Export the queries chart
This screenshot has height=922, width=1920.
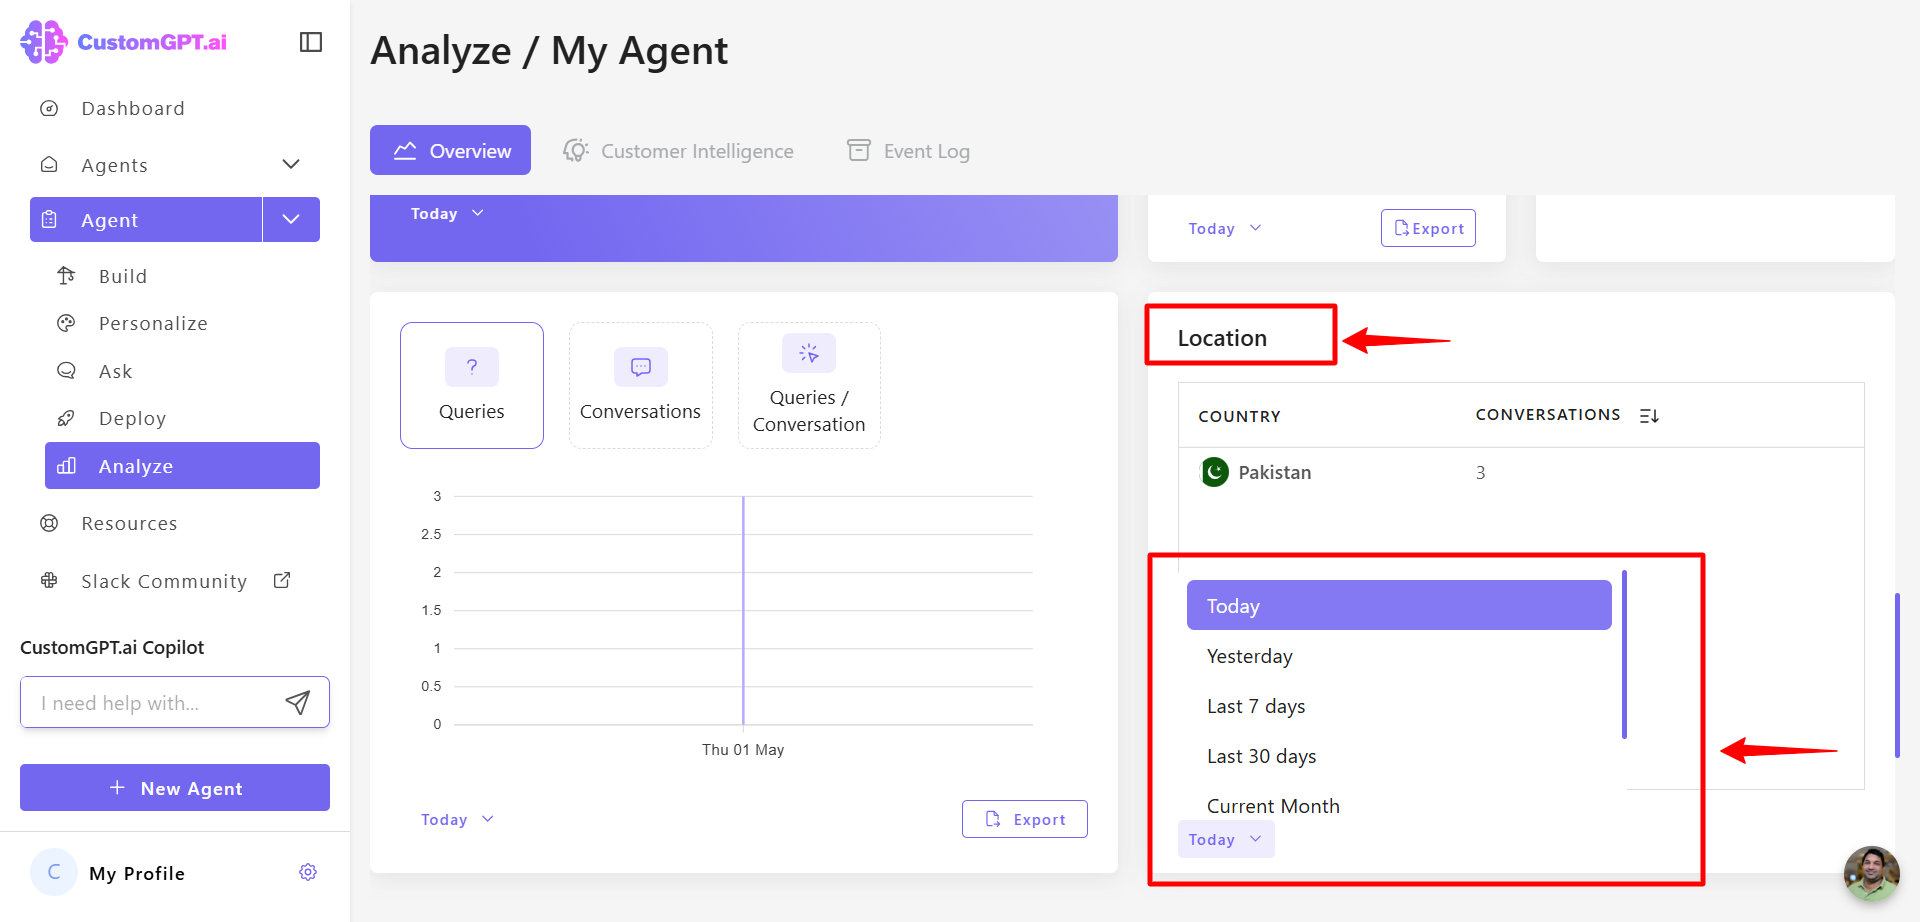(1025, 819)
